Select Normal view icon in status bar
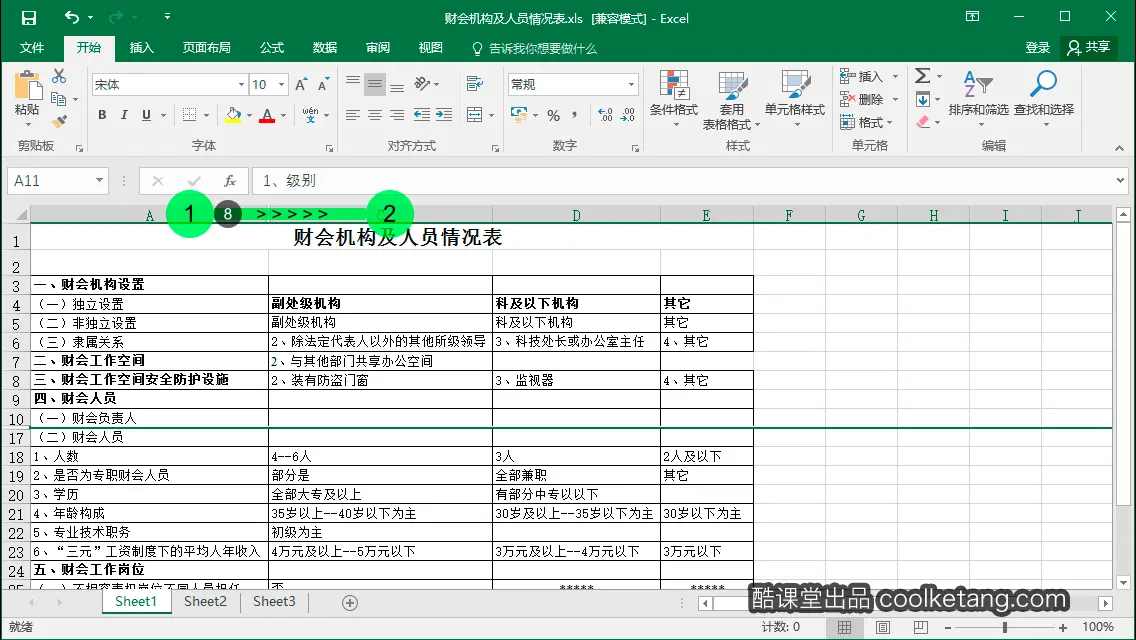This screenshot has width=1136, height=640. (x=845, y=627)
